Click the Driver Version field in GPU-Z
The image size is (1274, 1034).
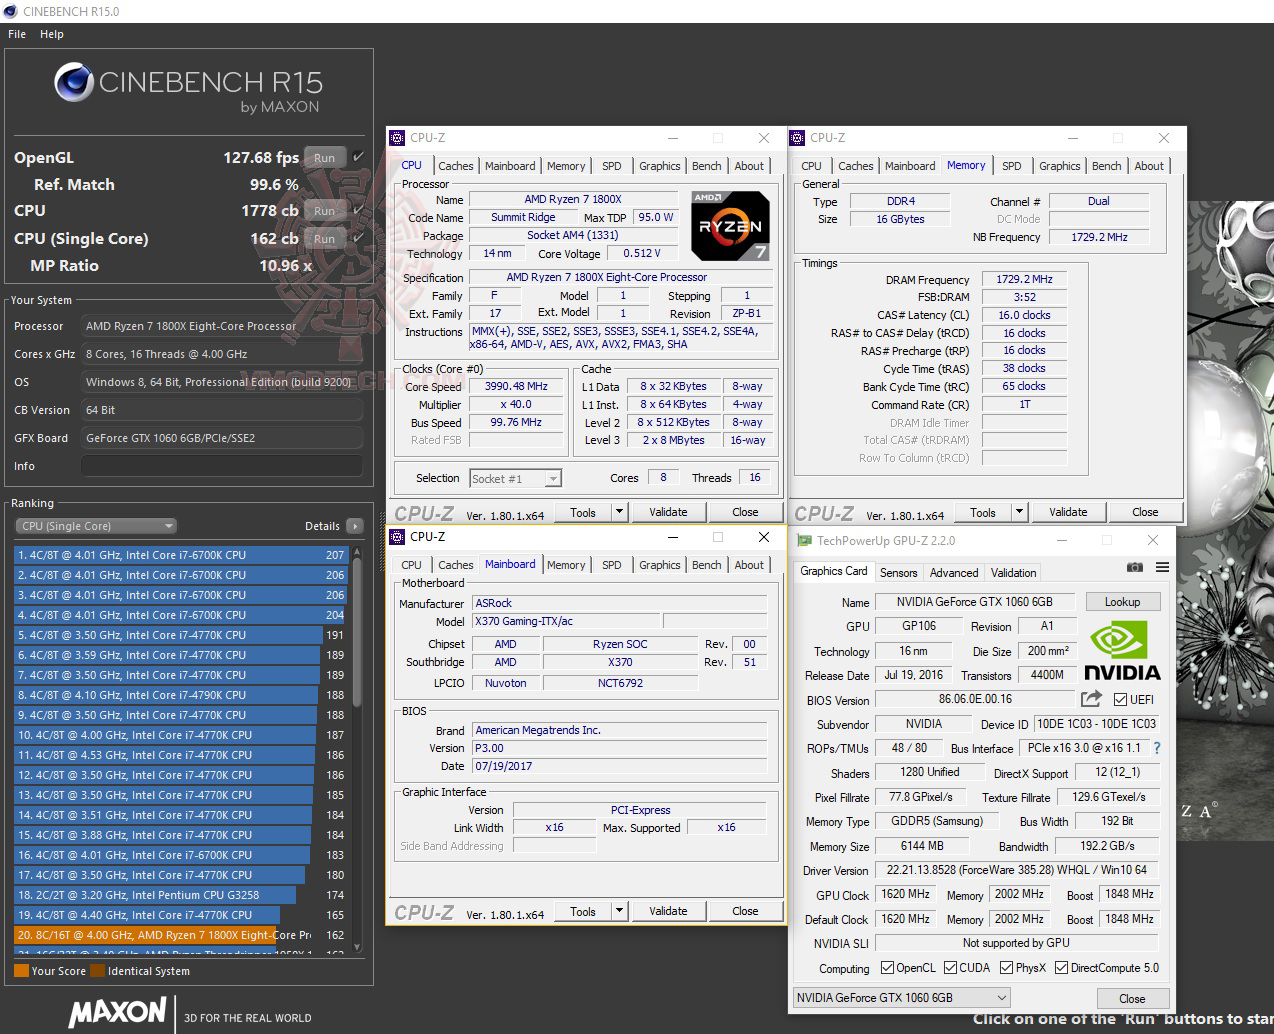[1017, 870]
